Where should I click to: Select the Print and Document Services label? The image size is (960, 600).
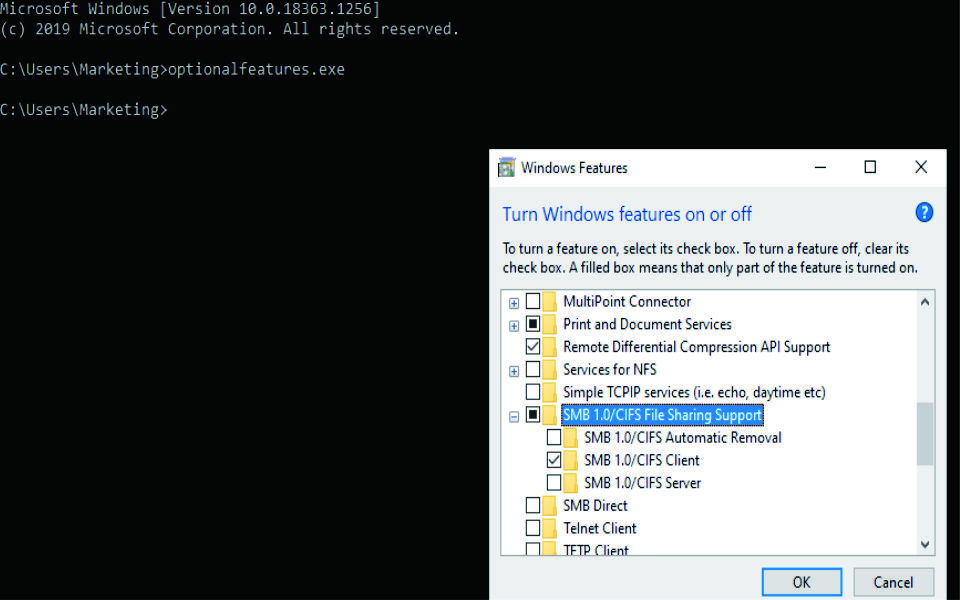pyautogui.click(x=647, y=324)
